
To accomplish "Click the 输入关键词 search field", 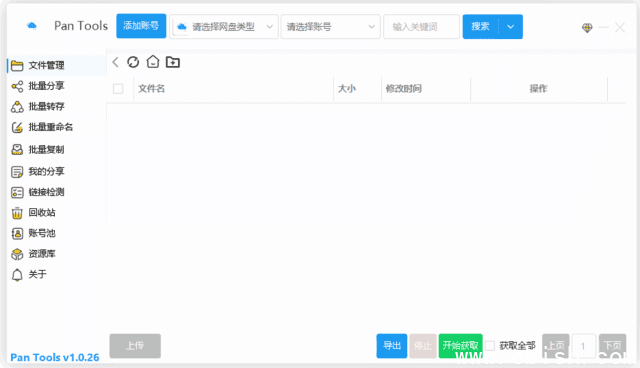I will [x=421, y=27].
